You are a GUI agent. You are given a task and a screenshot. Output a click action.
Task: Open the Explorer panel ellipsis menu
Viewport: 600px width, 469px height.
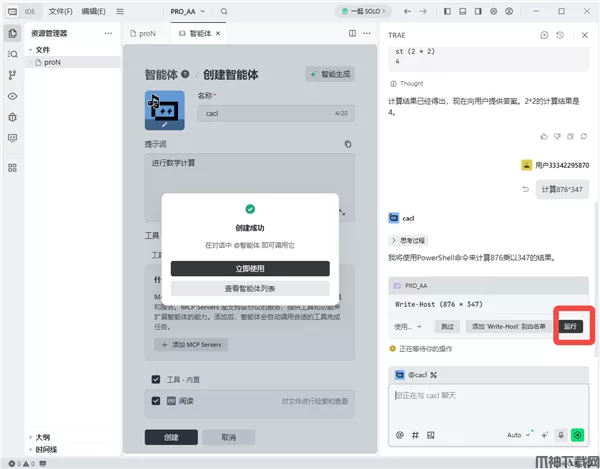click(108, 33)
